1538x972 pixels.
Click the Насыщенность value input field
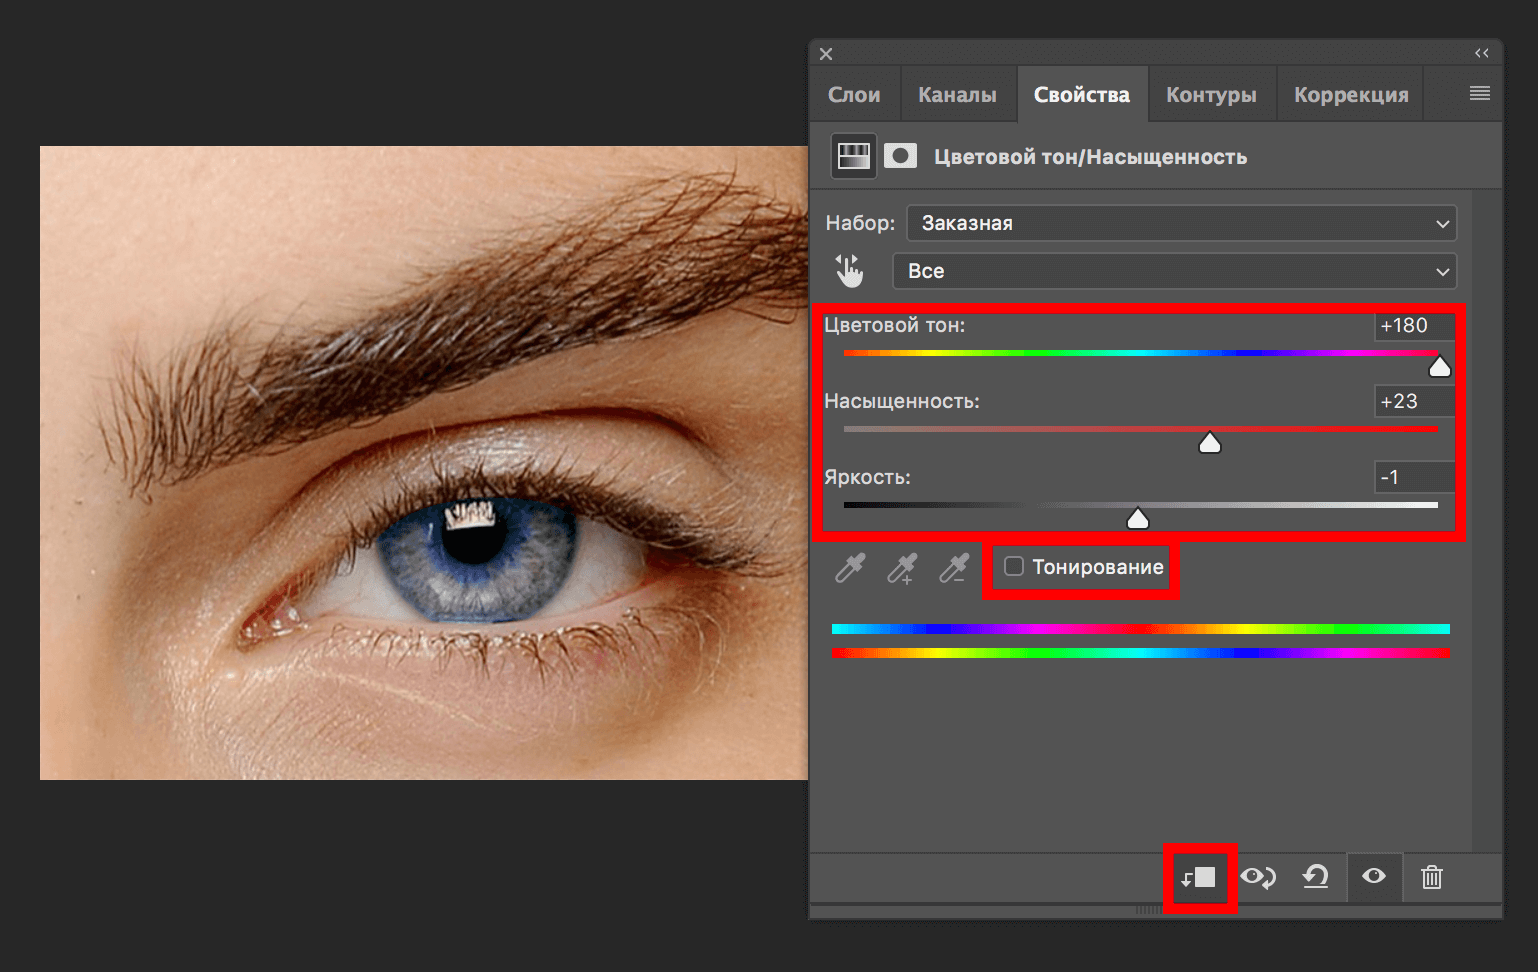coord(1413,400)
